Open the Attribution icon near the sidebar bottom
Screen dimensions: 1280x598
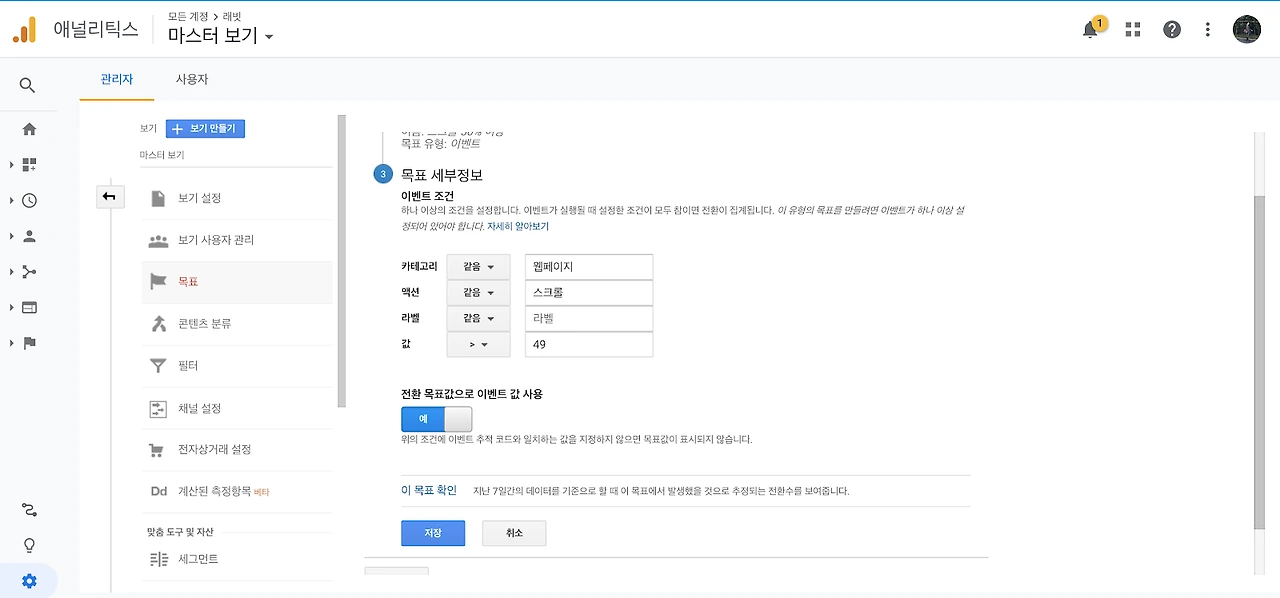[x=29, y=510]
